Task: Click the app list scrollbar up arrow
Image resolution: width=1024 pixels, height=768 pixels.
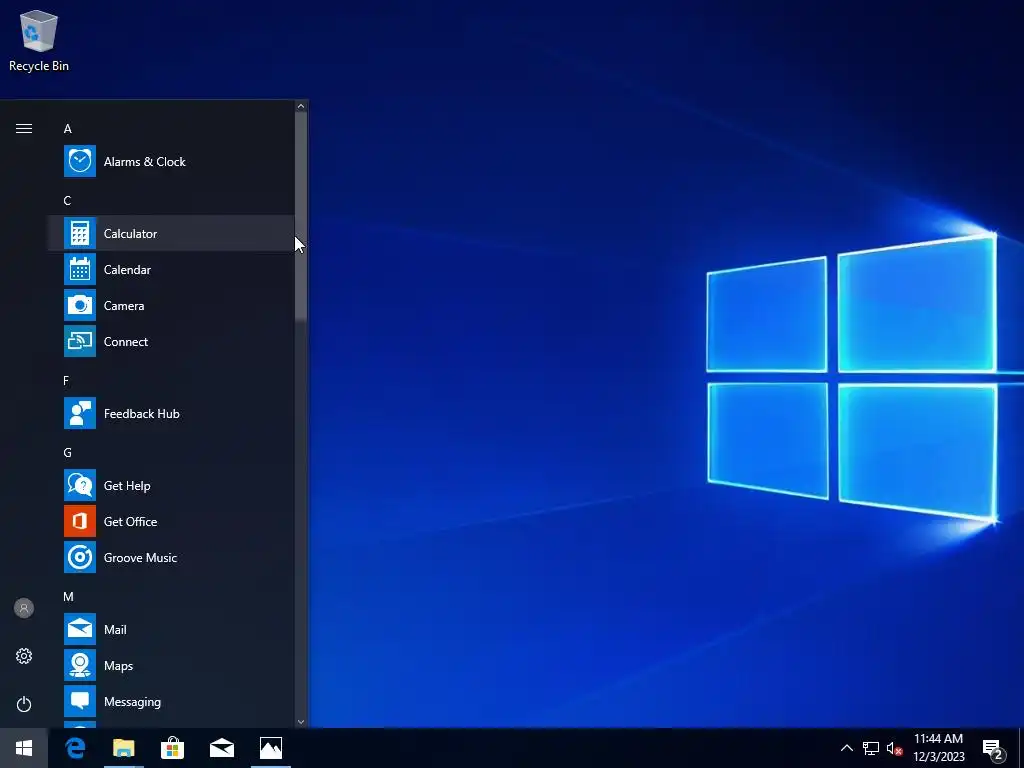Action: click(x=301, y=106)
